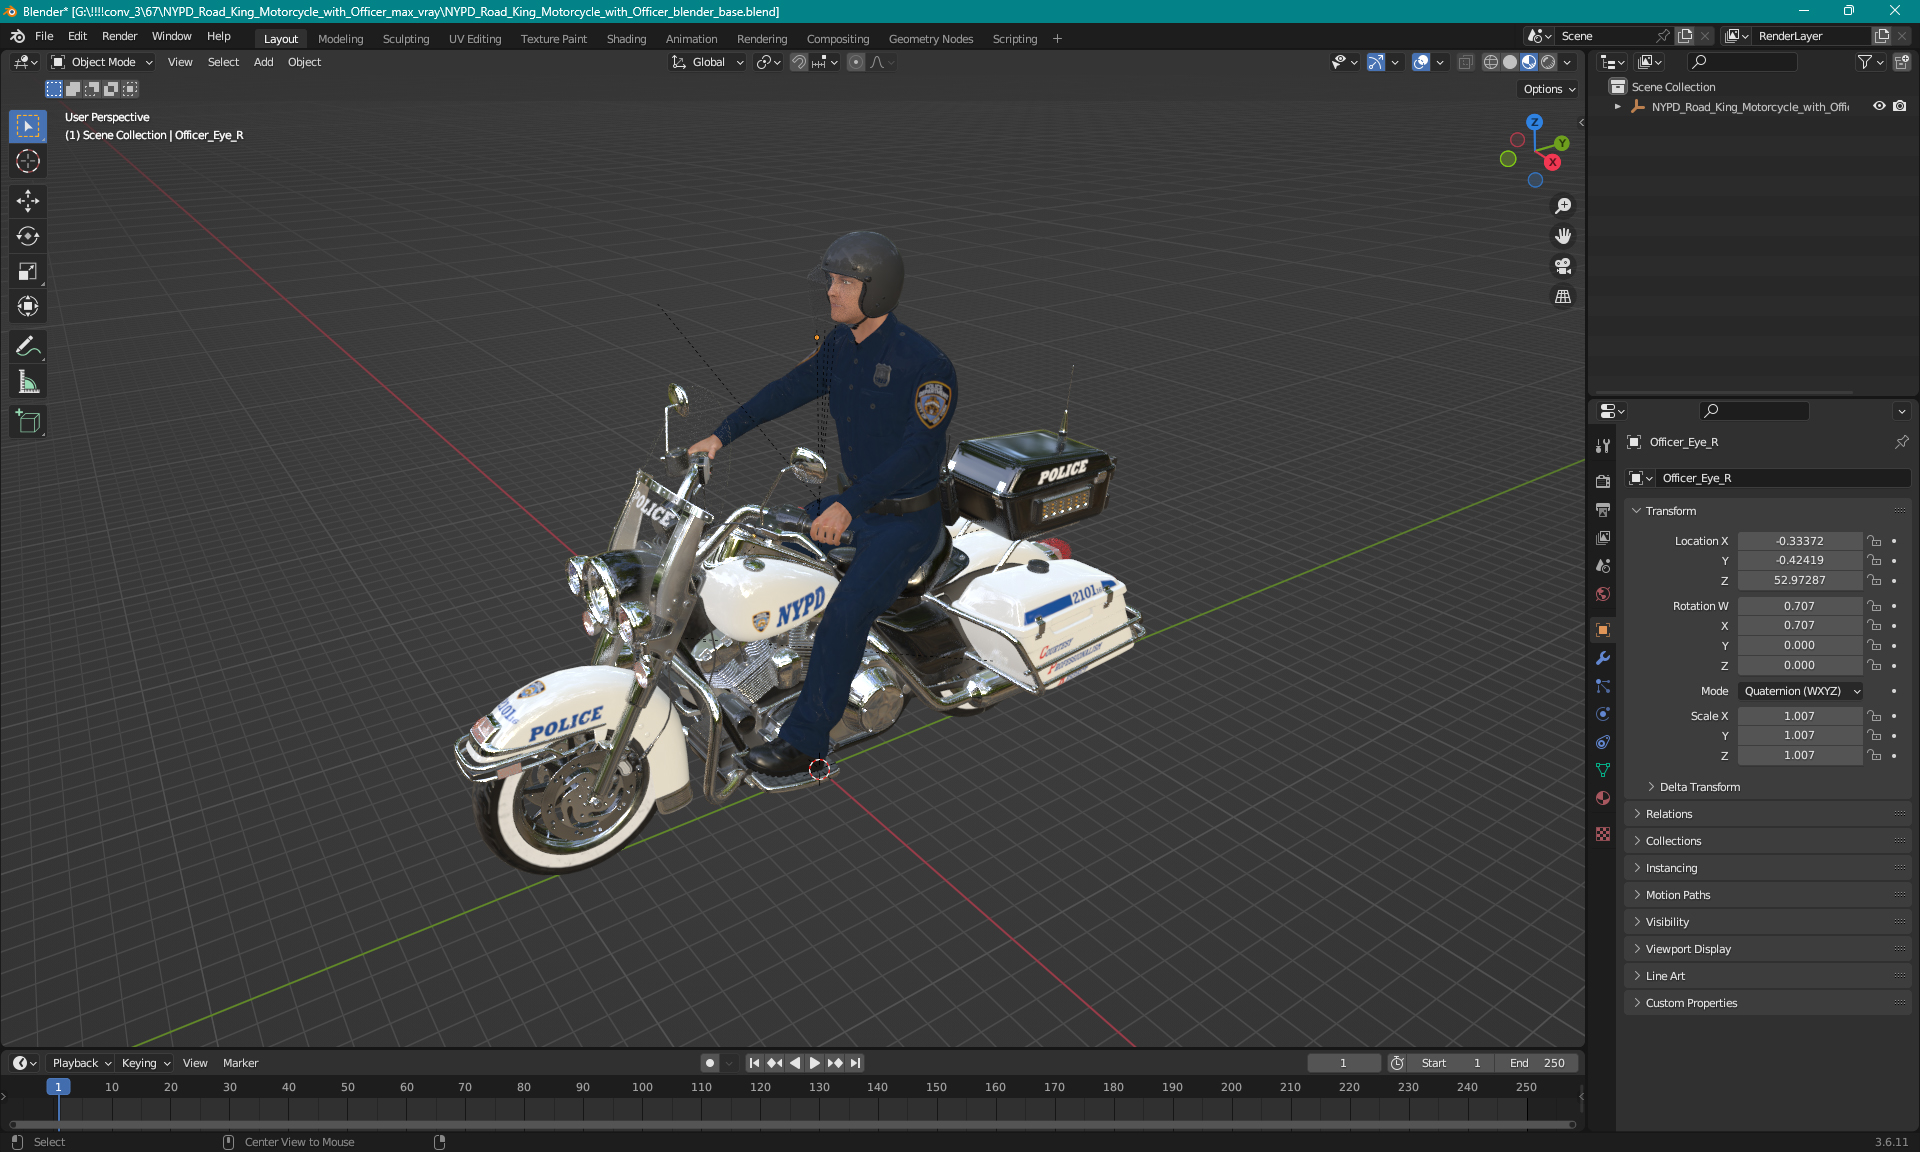Pick the Scale tool in the toolbar
This screenshot has height=1152, width=1920.
(x=28, y=271)
